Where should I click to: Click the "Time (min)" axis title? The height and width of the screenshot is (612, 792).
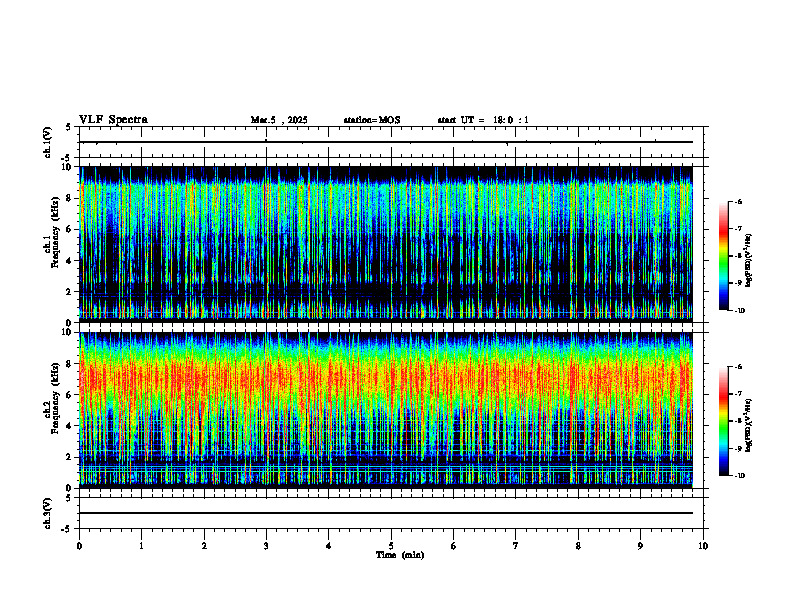pyautogui.click(x=400, y=555)
